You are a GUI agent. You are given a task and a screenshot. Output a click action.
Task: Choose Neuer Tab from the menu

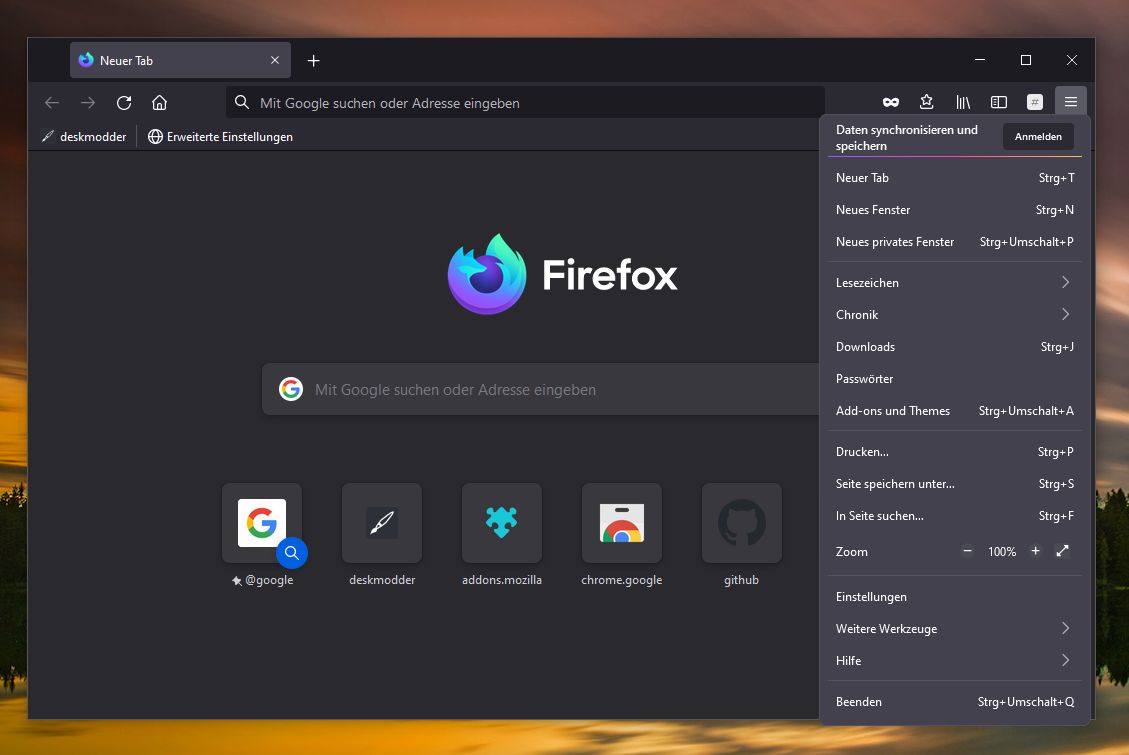tap(954, 178)
